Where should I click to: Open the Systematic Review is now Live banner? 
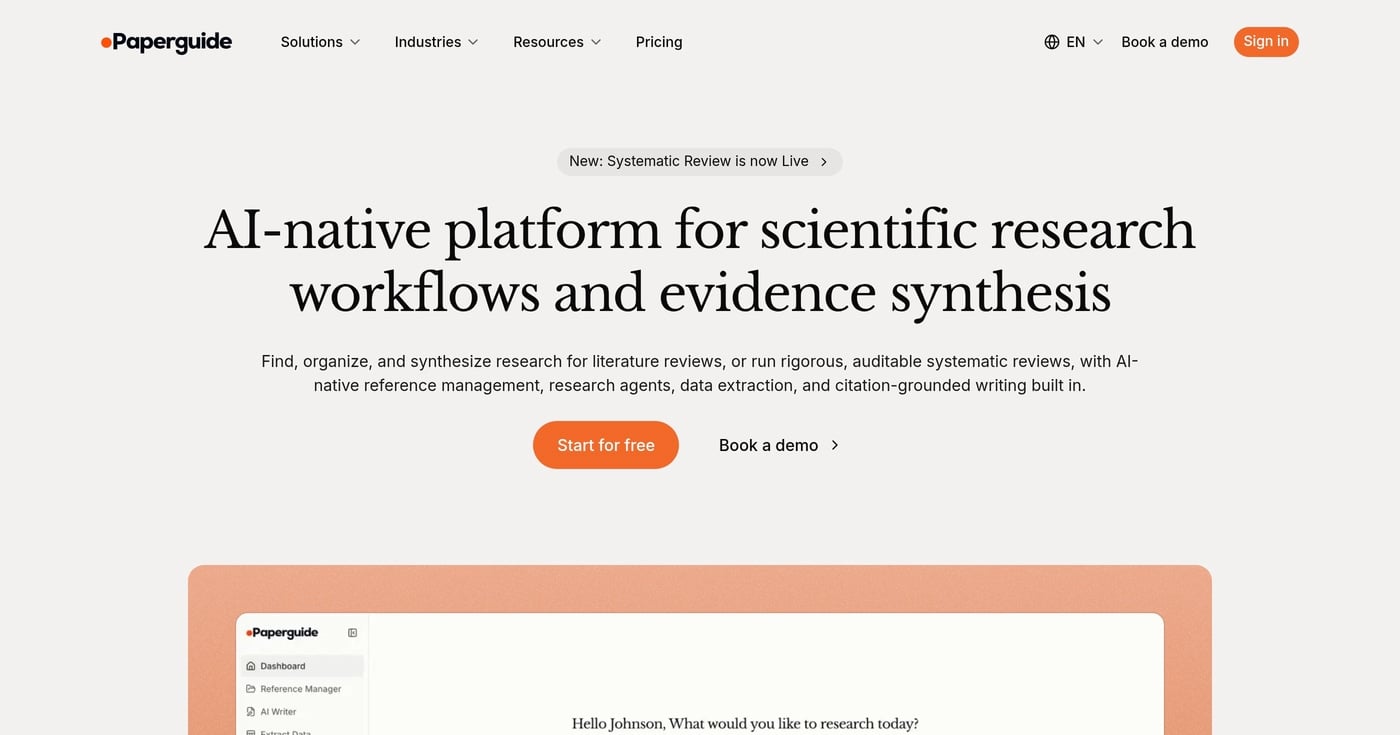699,161
